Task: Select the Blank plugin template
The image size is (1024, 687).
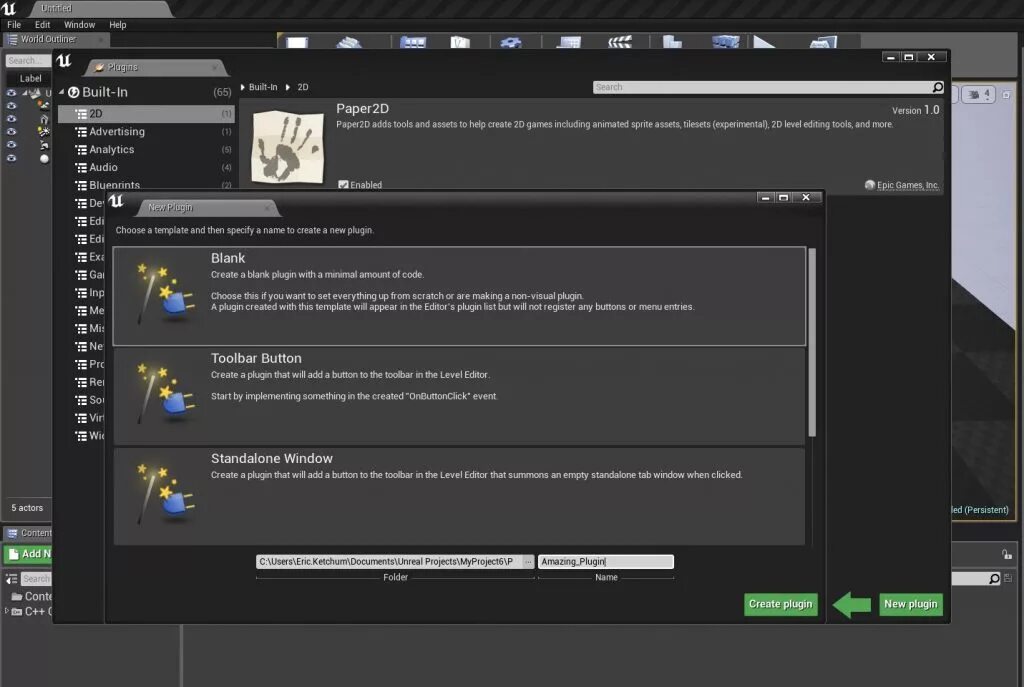Action: point(459,296)
